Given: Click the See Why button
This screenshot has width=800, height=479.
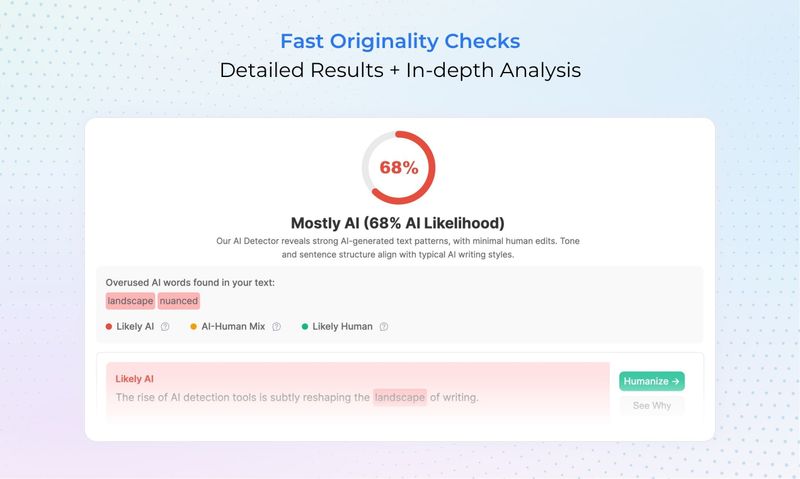Looking at the screenshot, I should pos(652,405).
